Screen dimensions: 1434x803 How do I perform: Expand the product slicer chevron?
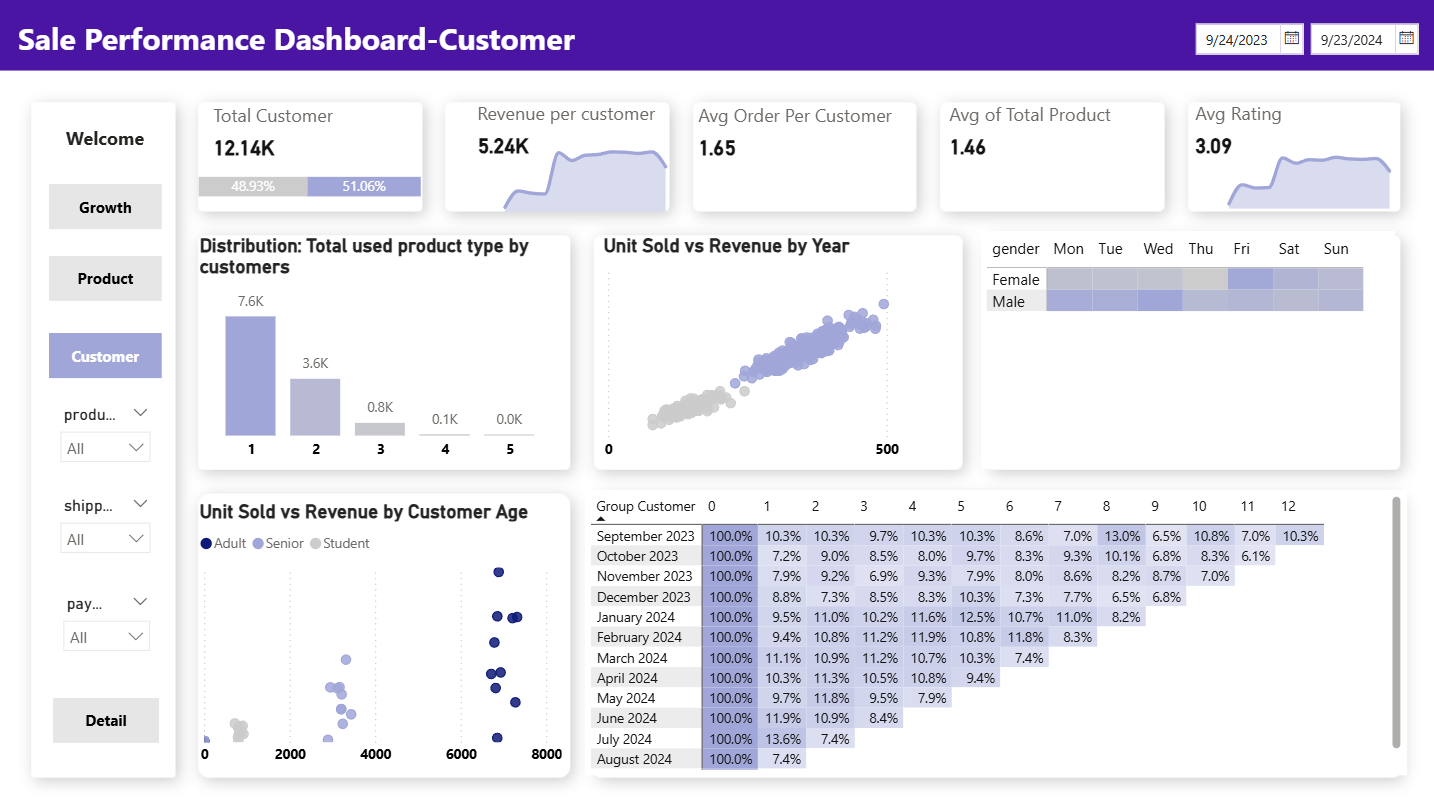140,413
